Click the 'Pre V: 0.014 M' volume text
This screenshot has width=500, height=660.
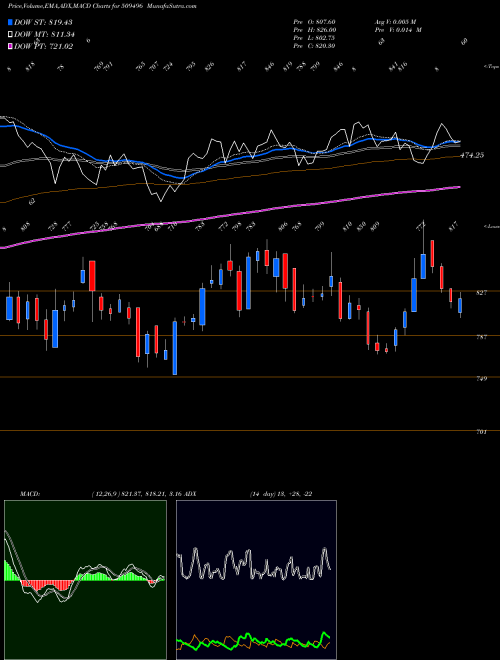click(x=398, y=30)
